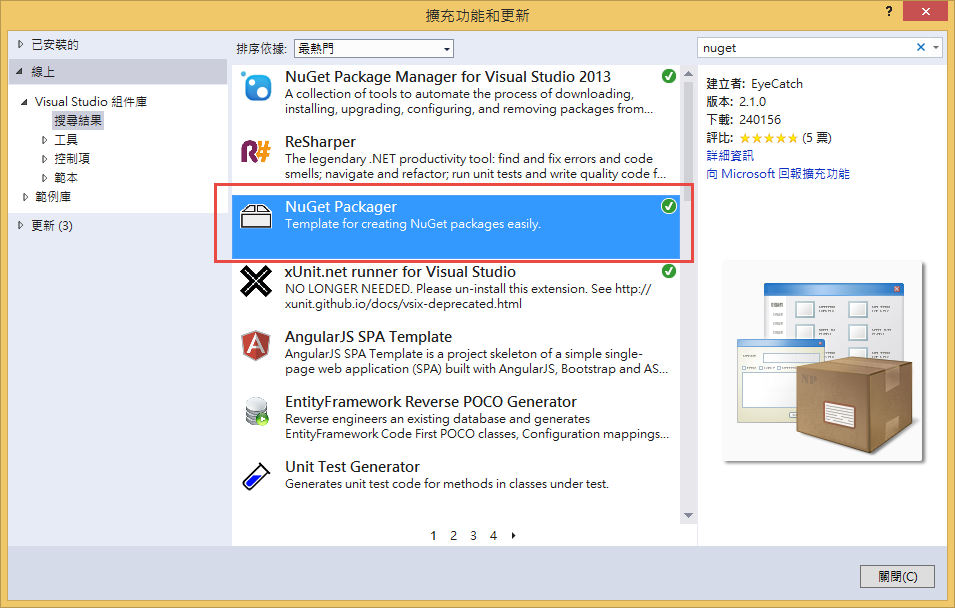Open the sort-by 最熱門 dropdown
The image size is (955, 608).
374,49
